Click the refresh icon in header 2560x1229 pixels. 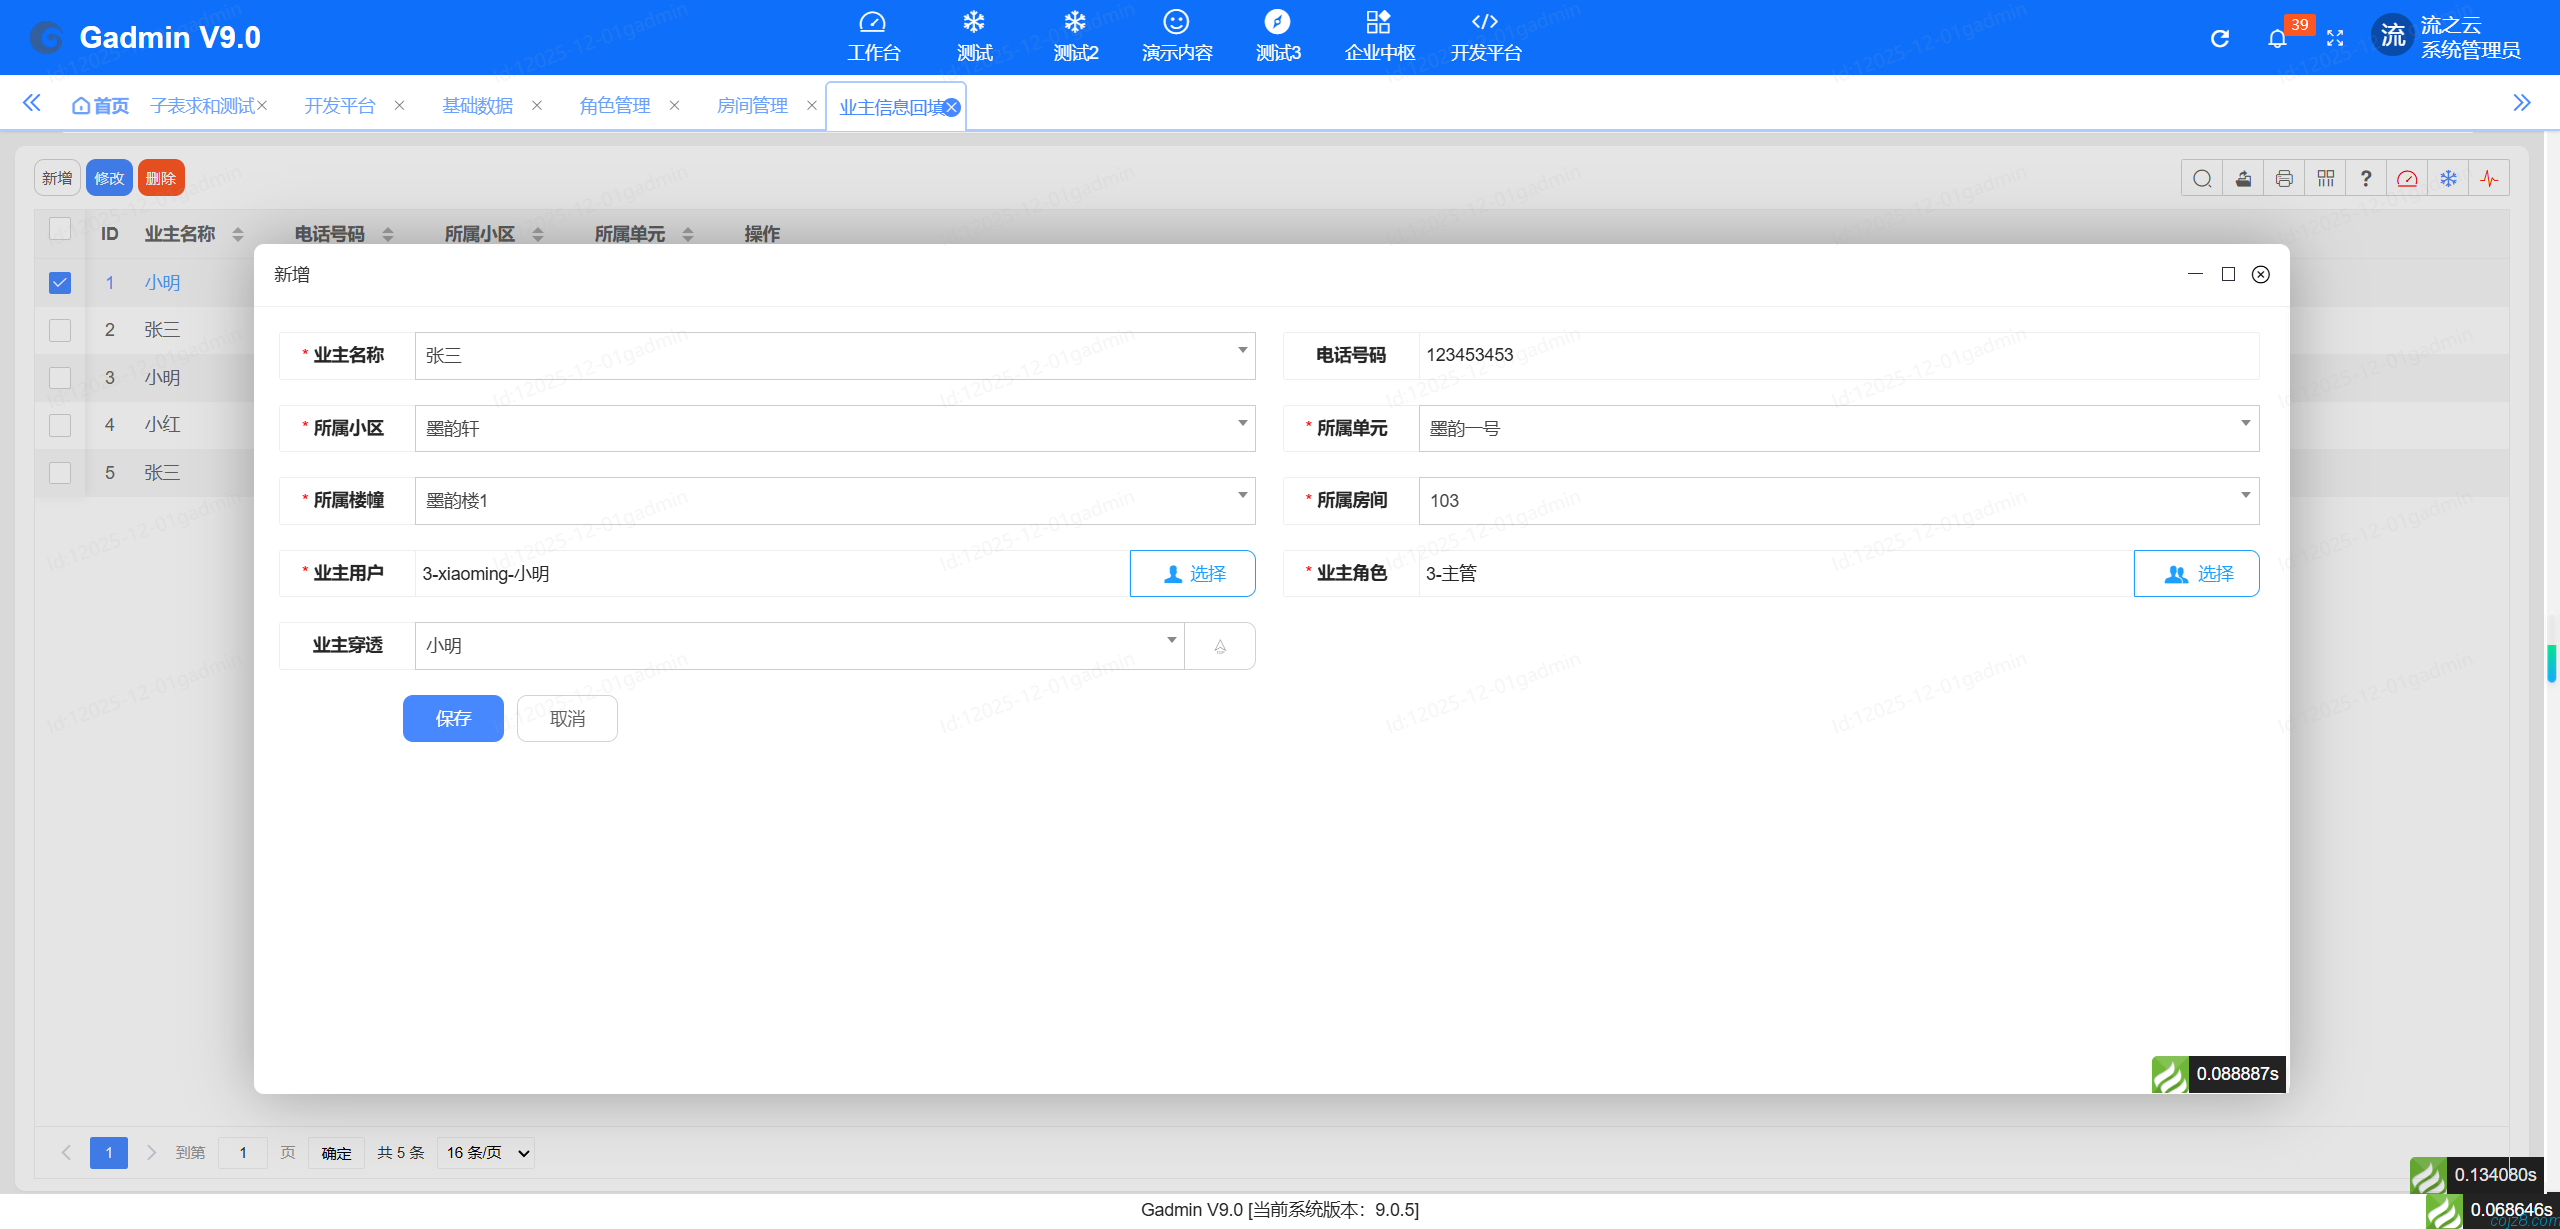[2219, 38]
